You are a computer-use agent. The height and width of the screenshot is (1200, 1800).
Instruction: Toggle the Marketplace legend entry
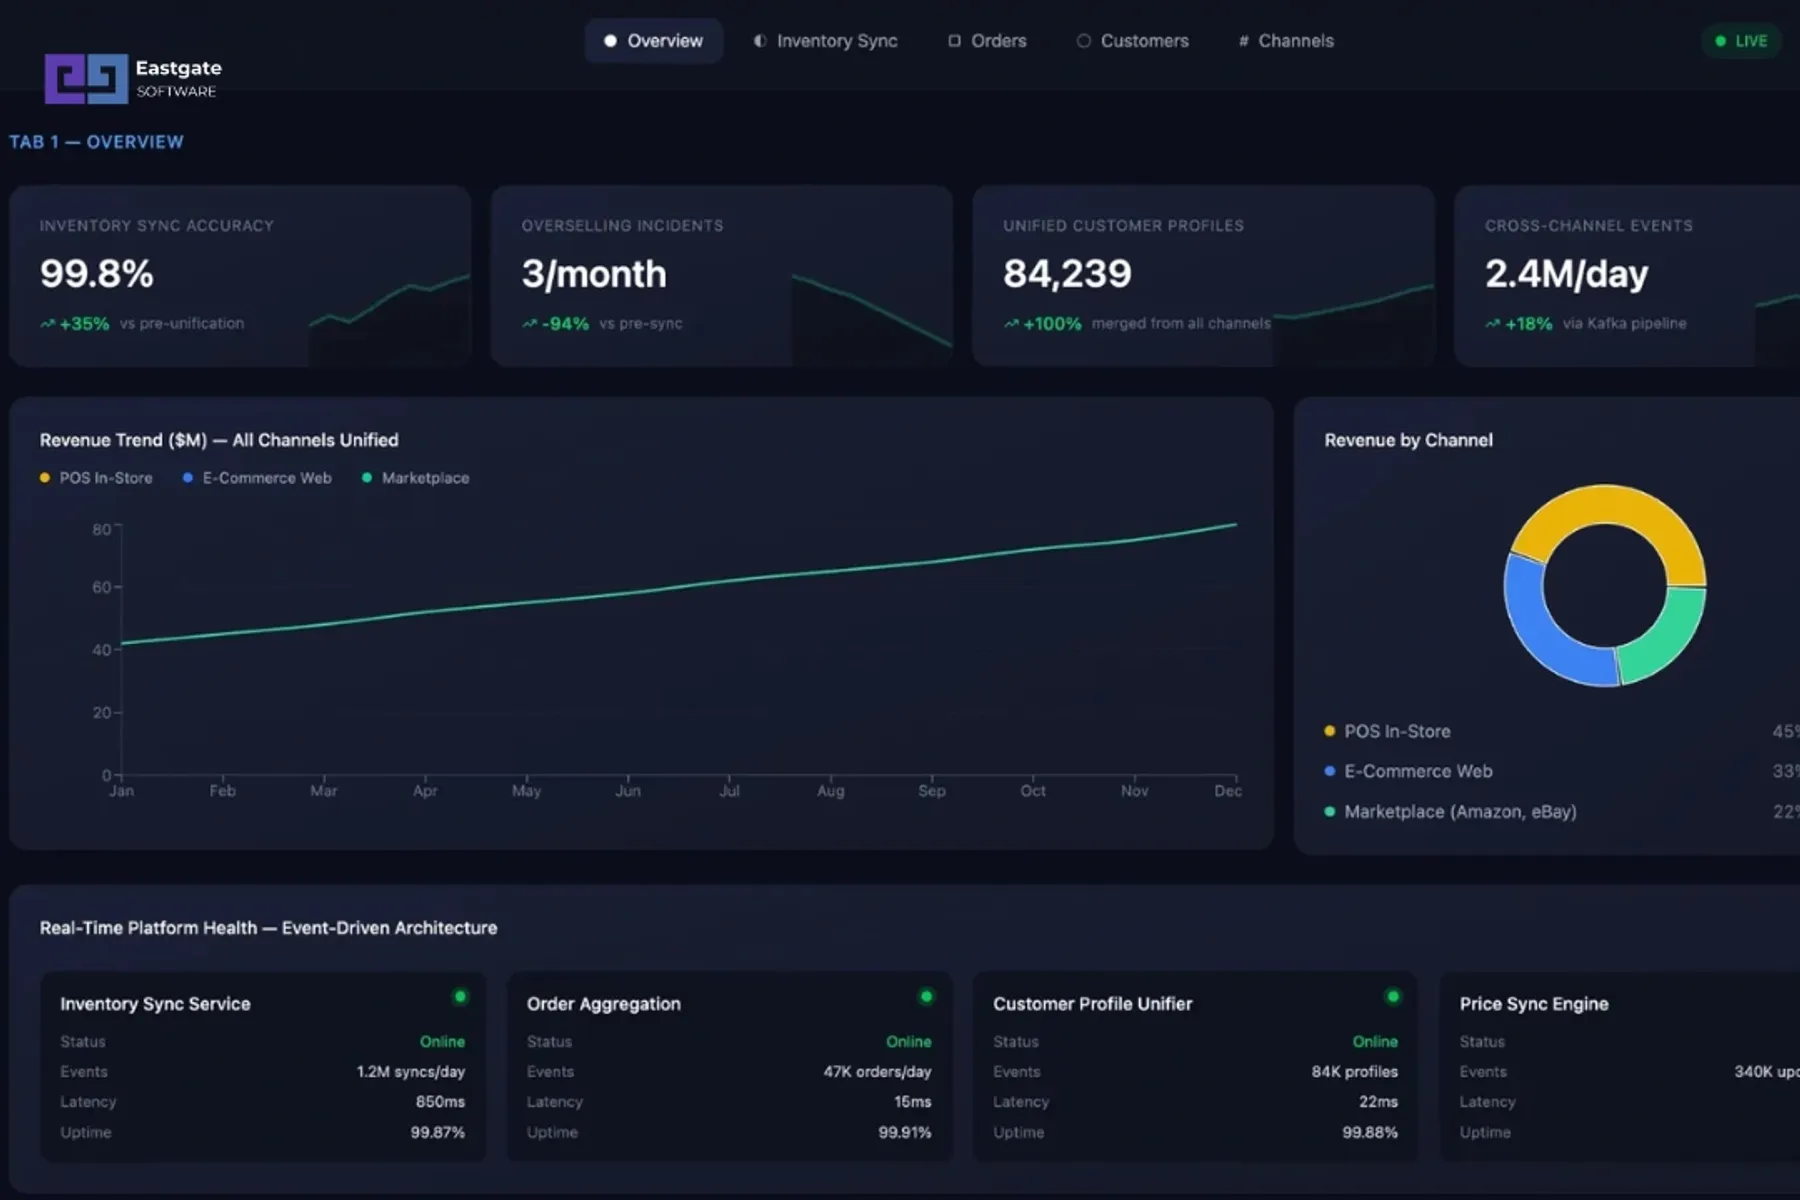416,478
